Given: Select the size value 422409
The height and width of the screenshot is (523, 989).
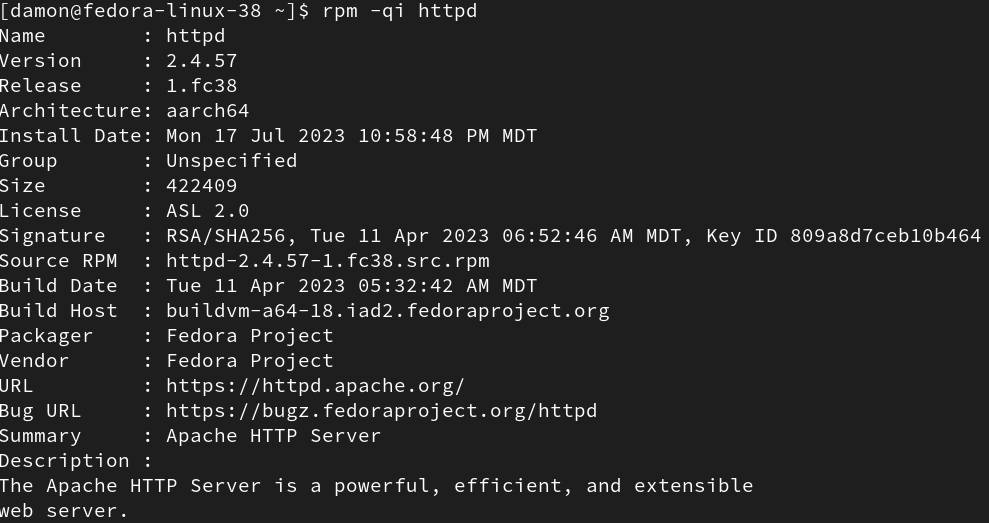Looking at the screenshot, I should [202, 186].
